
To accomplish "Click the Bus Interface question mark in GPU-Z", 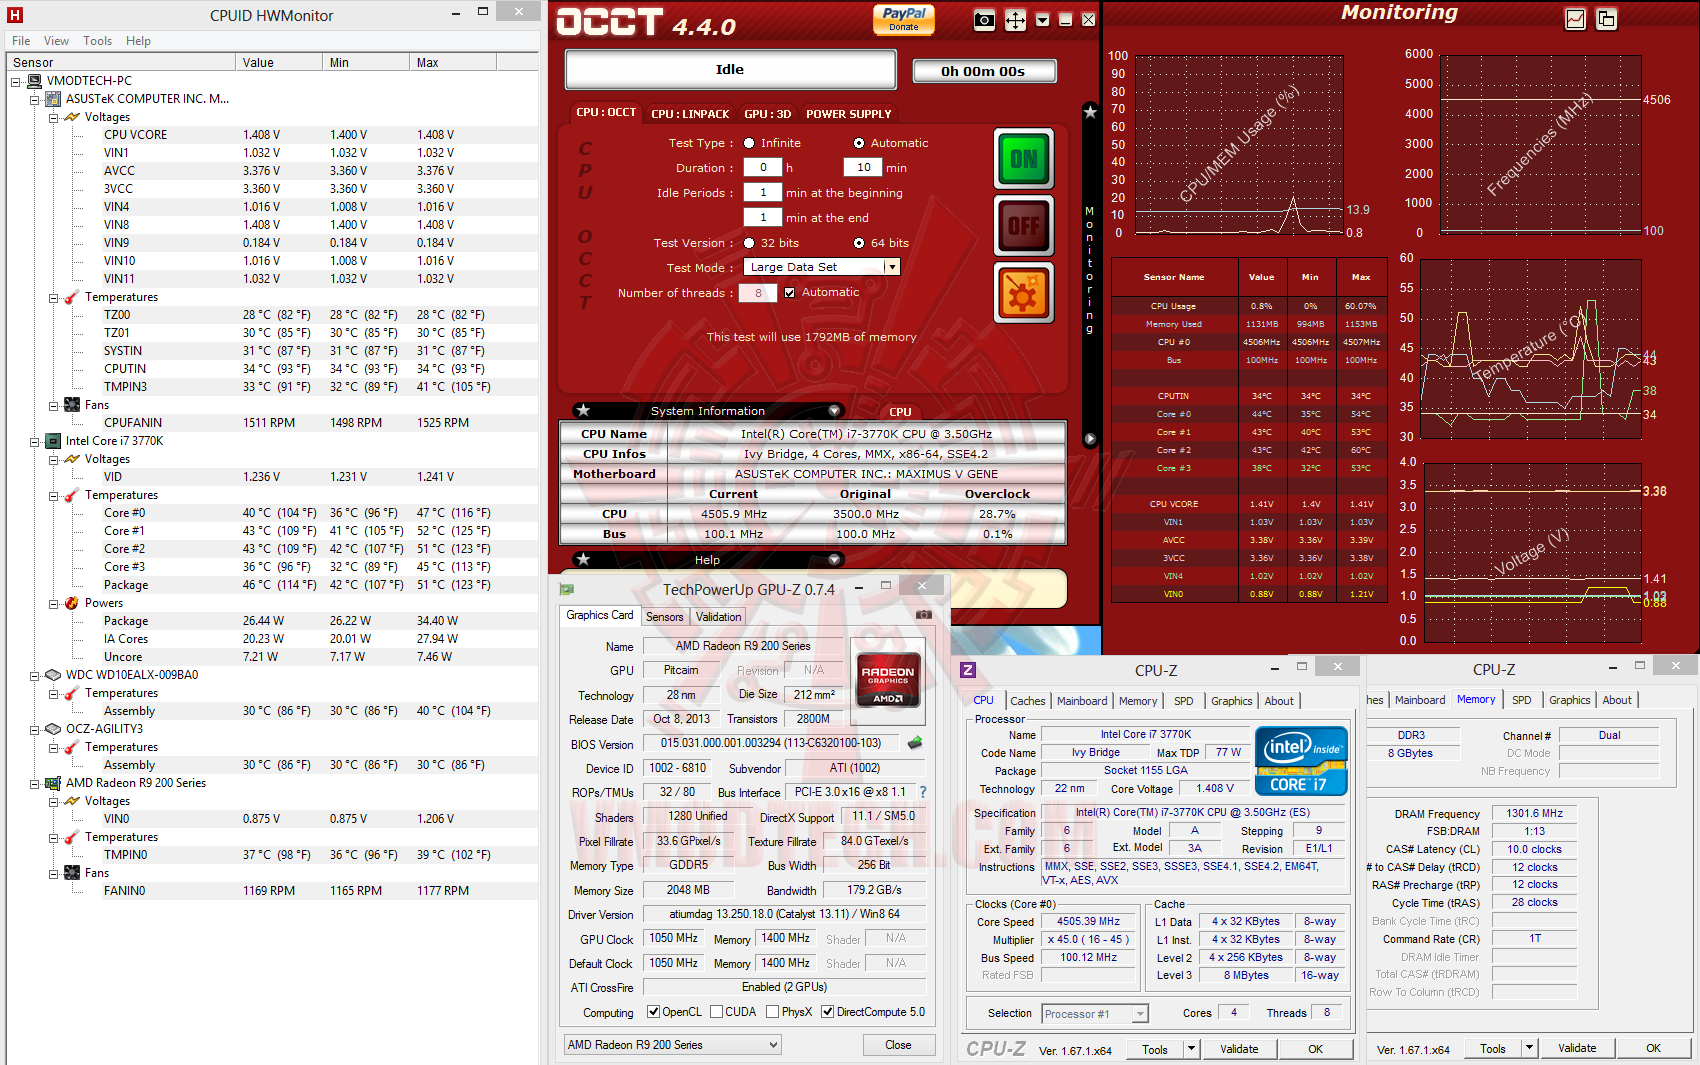I will (x=923, y=792).
